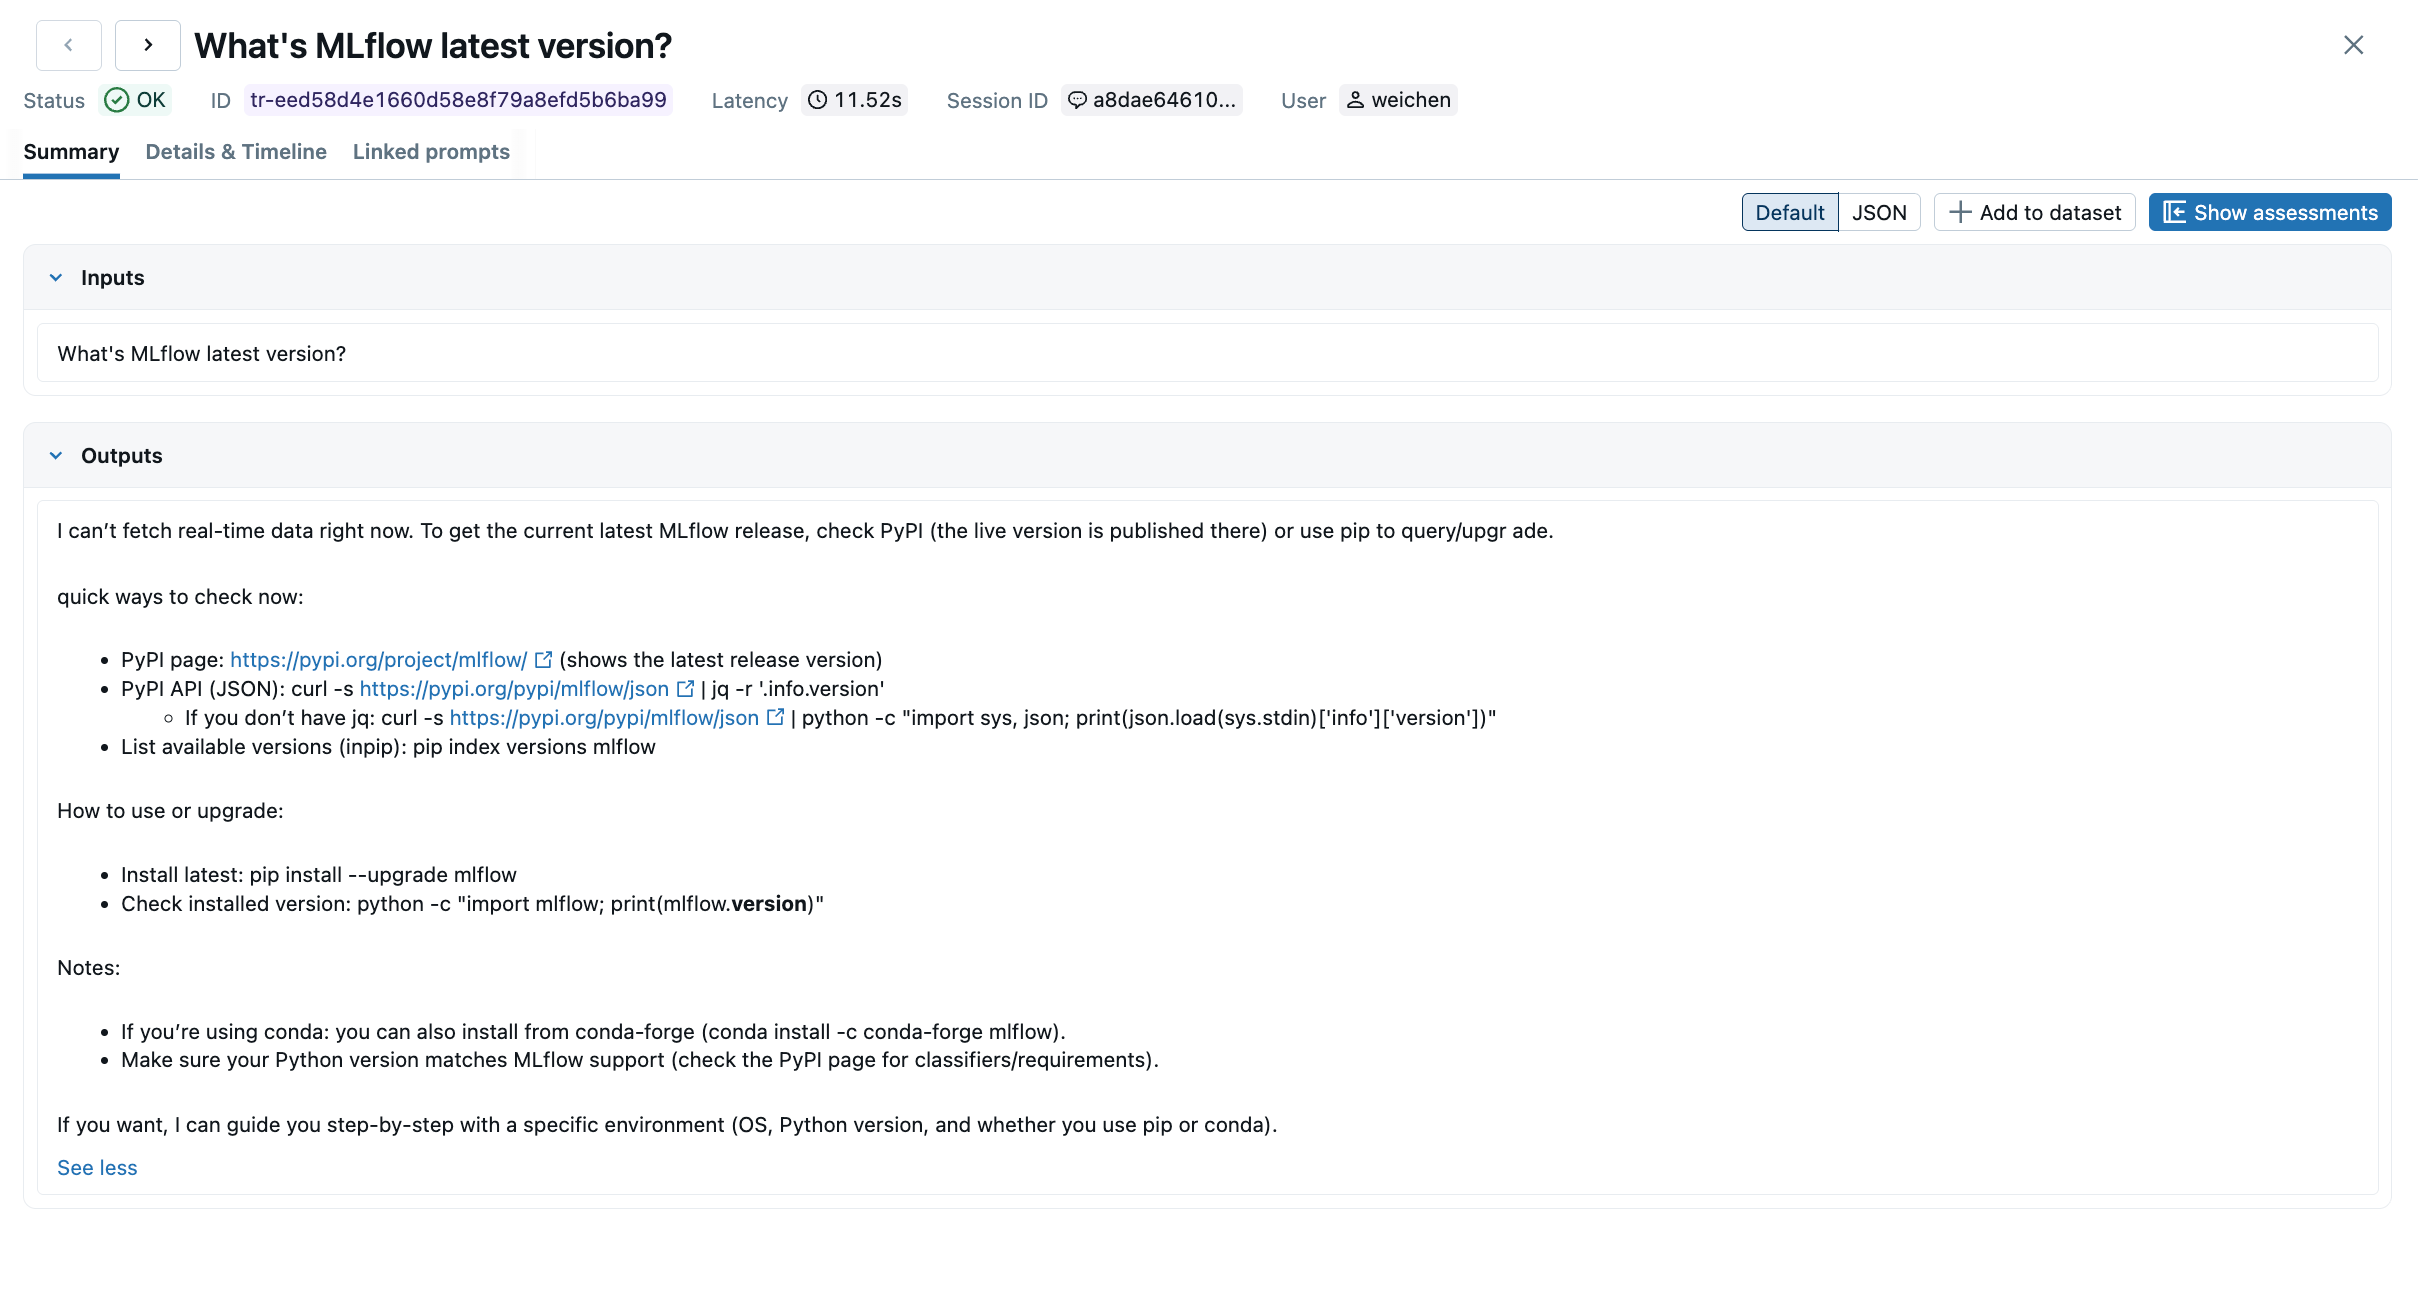
Task: Click the OK status badge text
Action: coord(151,100)
